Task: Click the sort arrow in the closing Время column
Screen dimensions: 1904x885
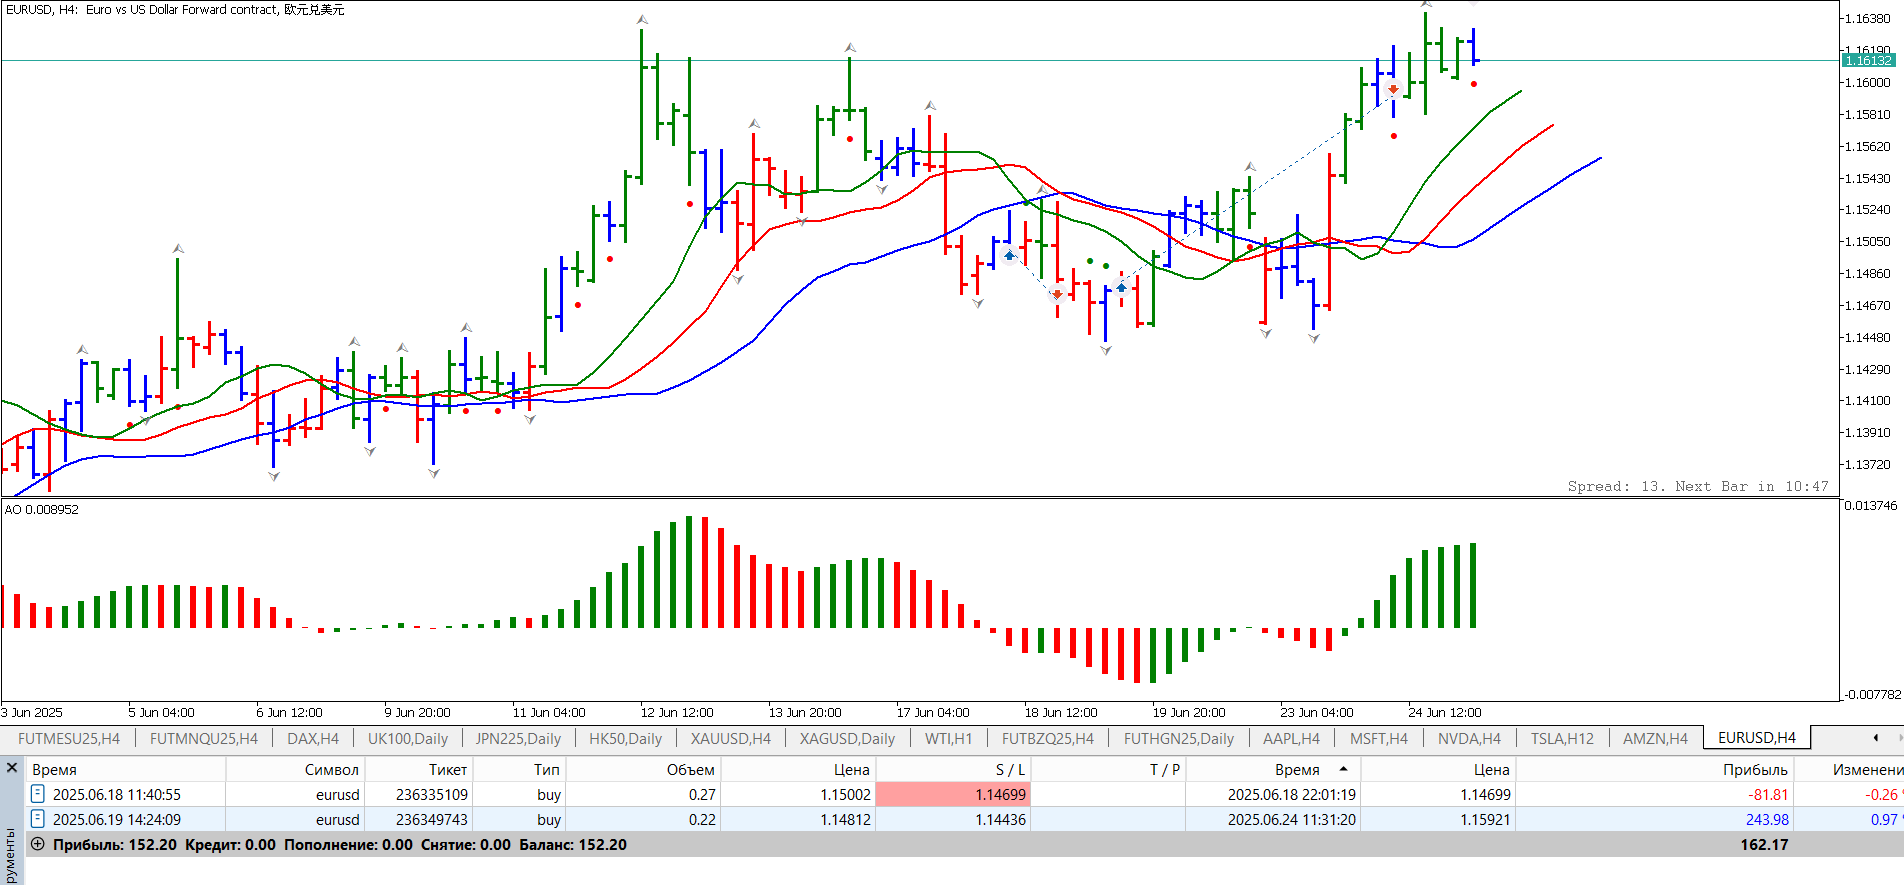Action: tap(1343, 769)
